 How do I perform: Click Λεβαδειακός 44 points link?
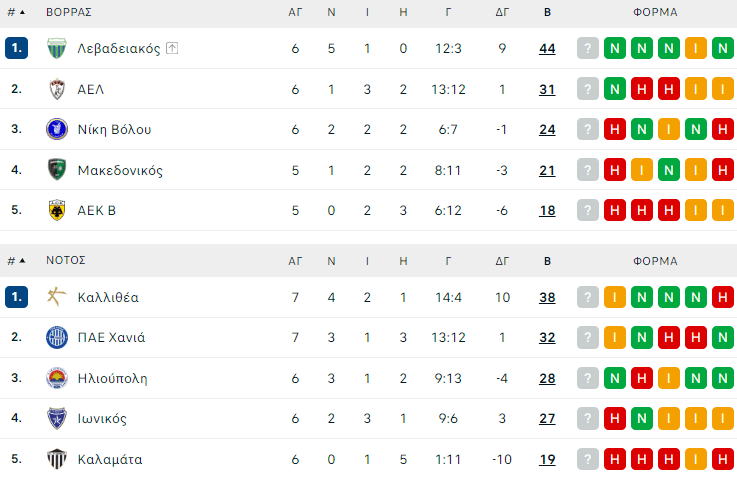click(x=547, y=48)
